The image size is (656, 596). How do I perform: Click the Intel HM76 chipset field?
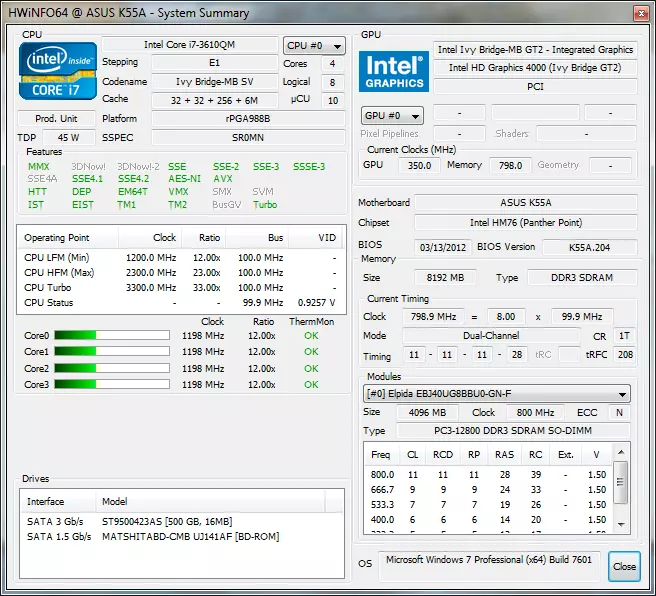click(526, 223)
